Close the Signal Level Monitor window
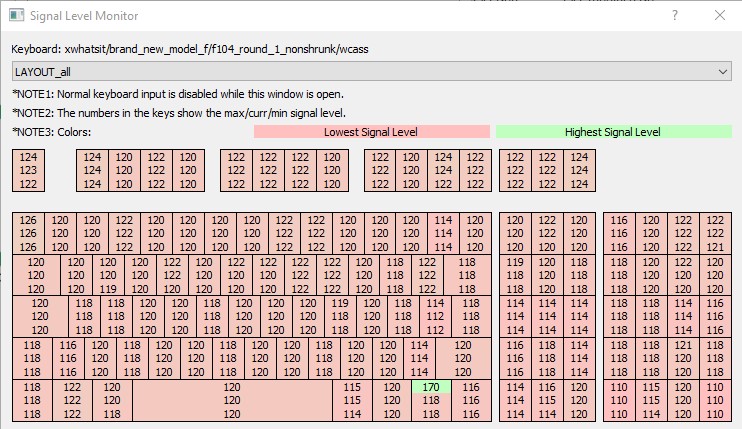This screenshot has width=742, height=429. [x=720, y=16]
